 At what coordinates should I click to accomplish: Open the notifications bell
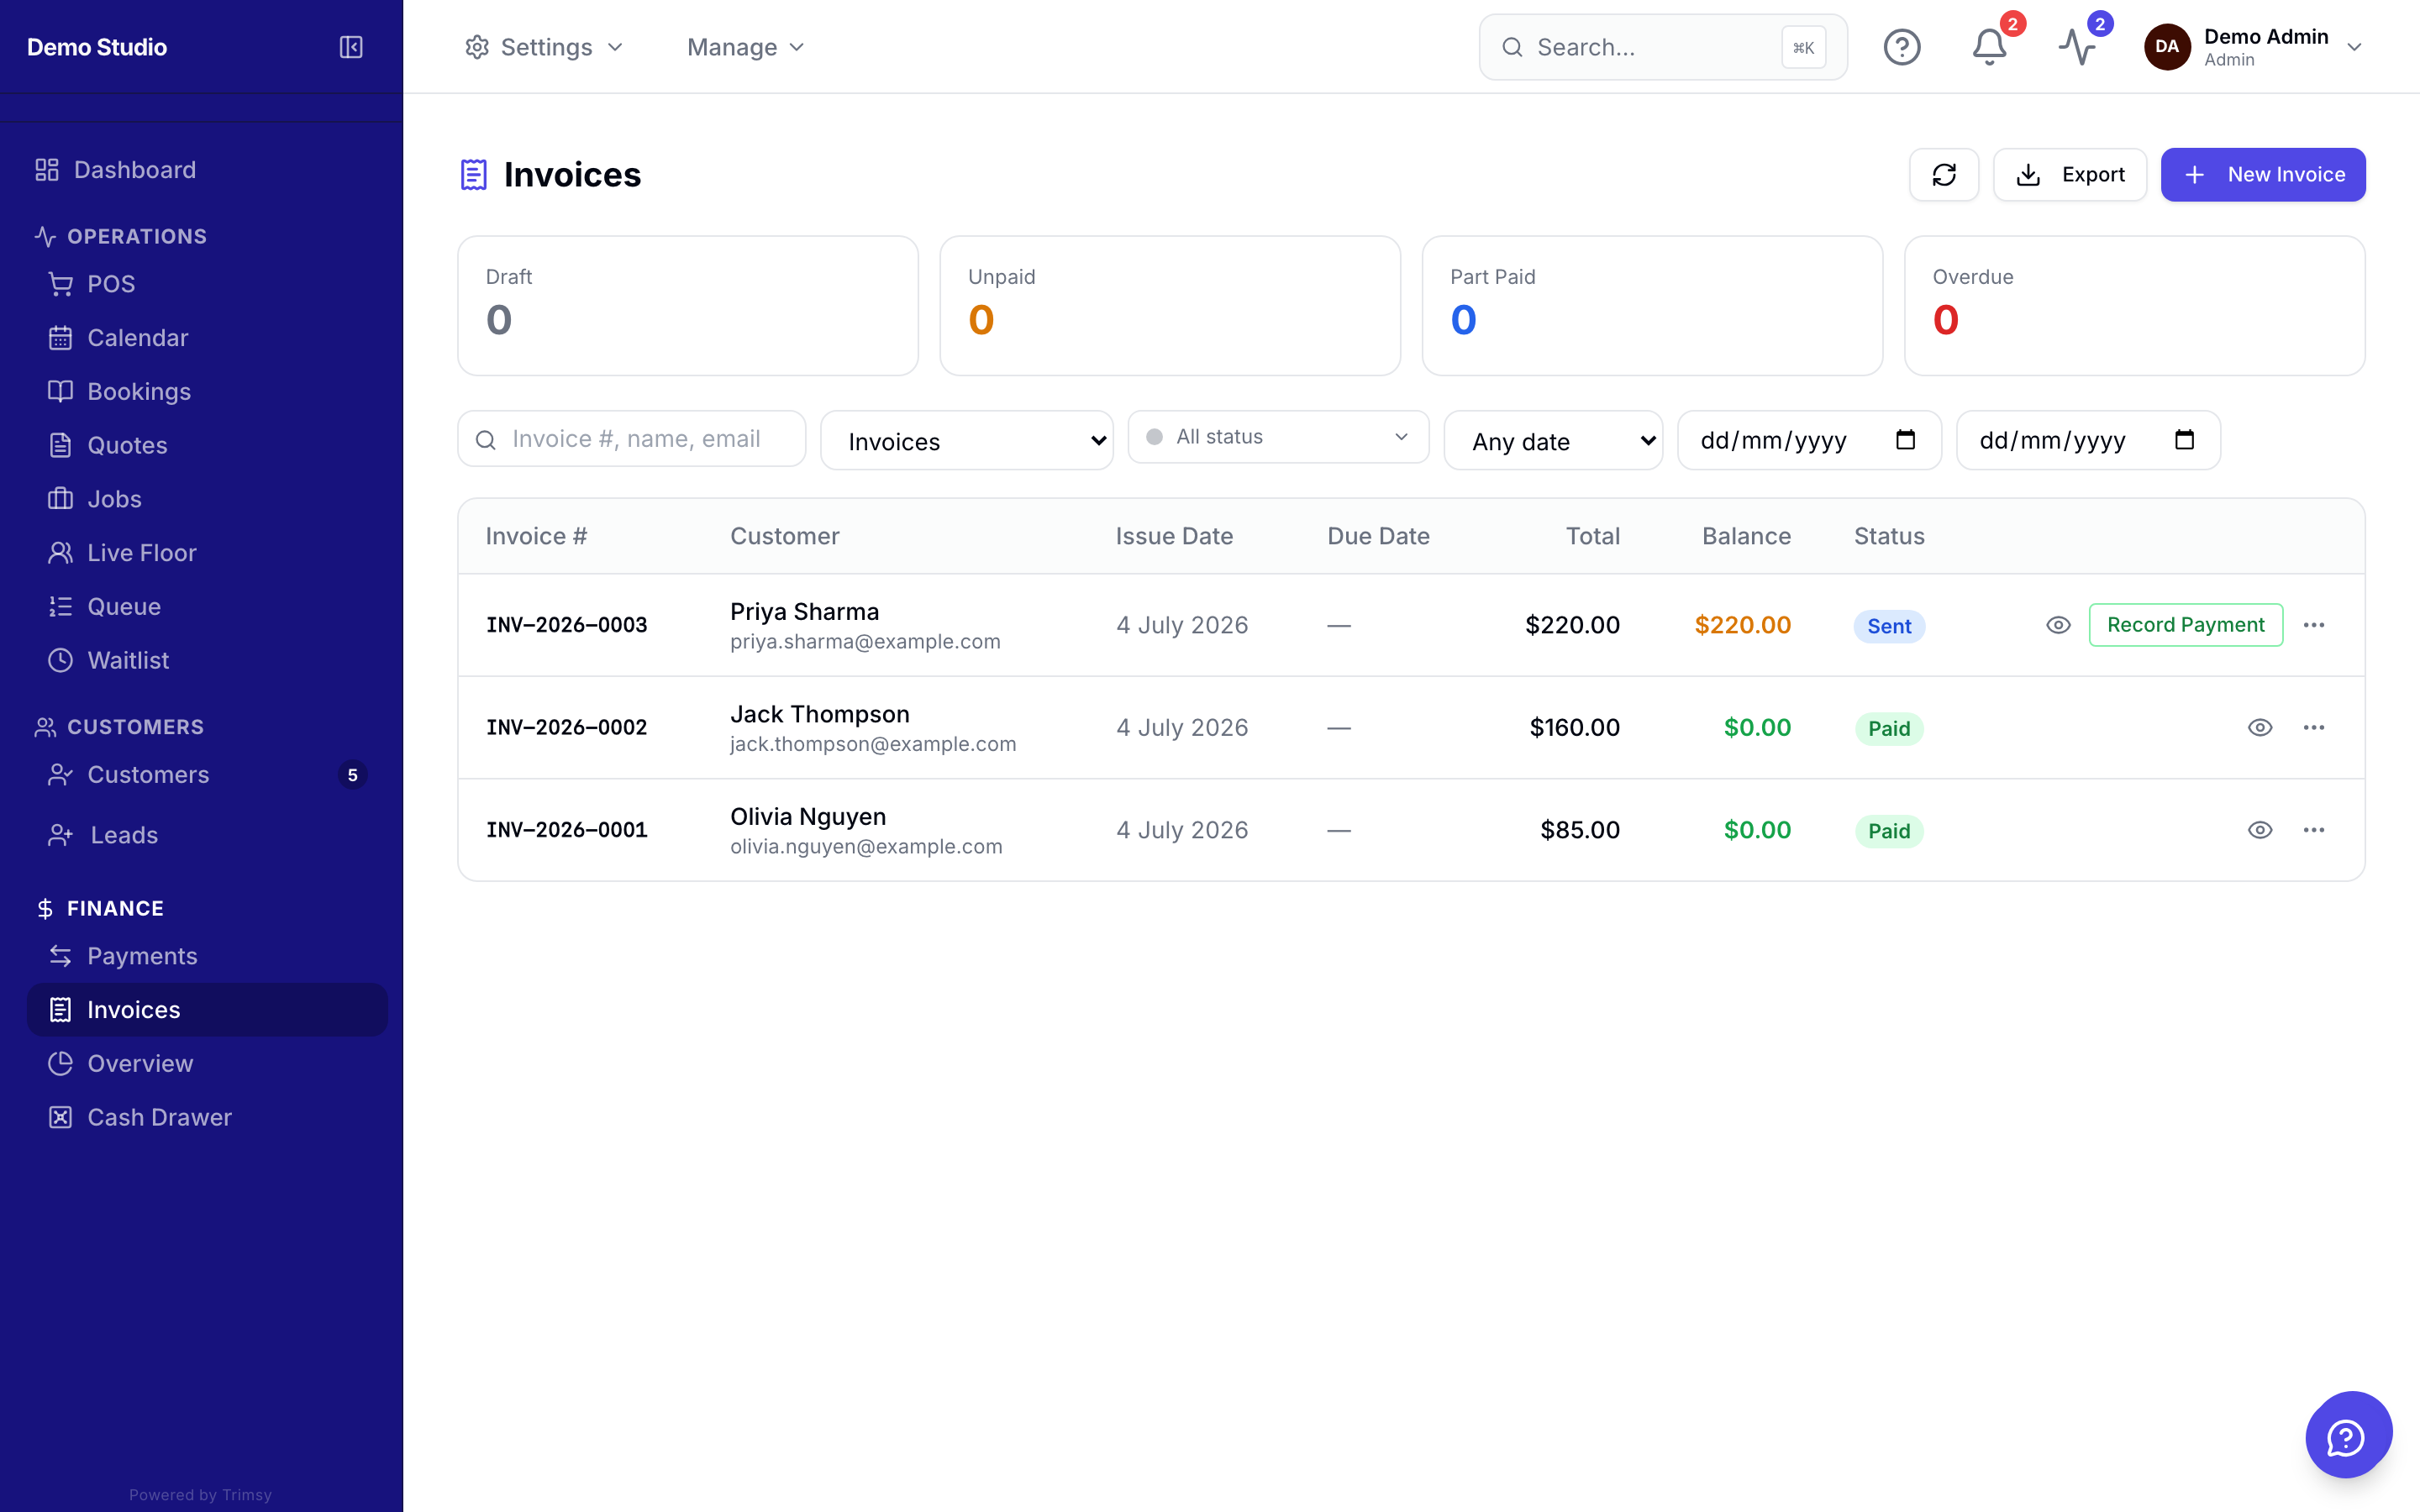[x=1989, y=47]
